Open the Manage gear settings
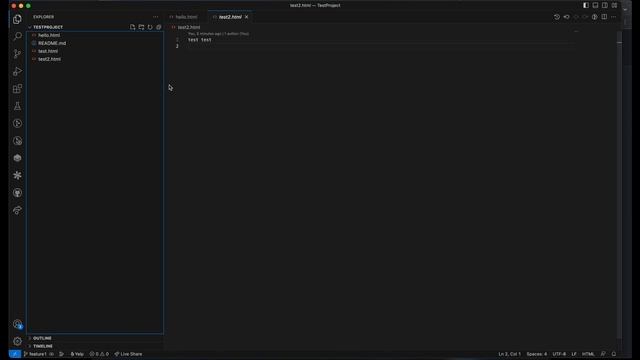 tap(17, 341)
